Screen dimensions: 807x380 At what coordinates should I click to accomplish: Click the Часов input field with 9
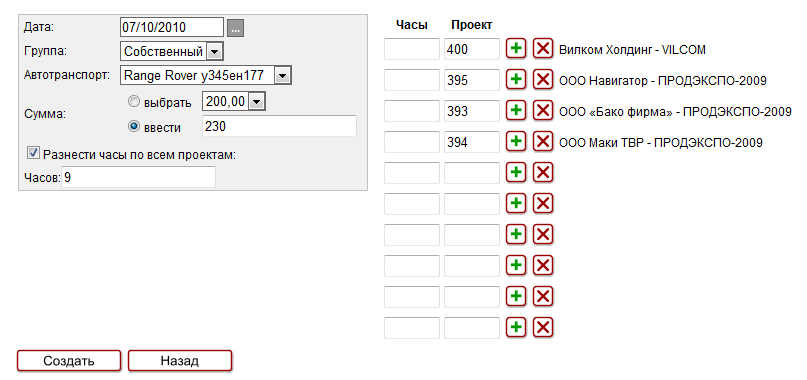[x=138, y=177]
